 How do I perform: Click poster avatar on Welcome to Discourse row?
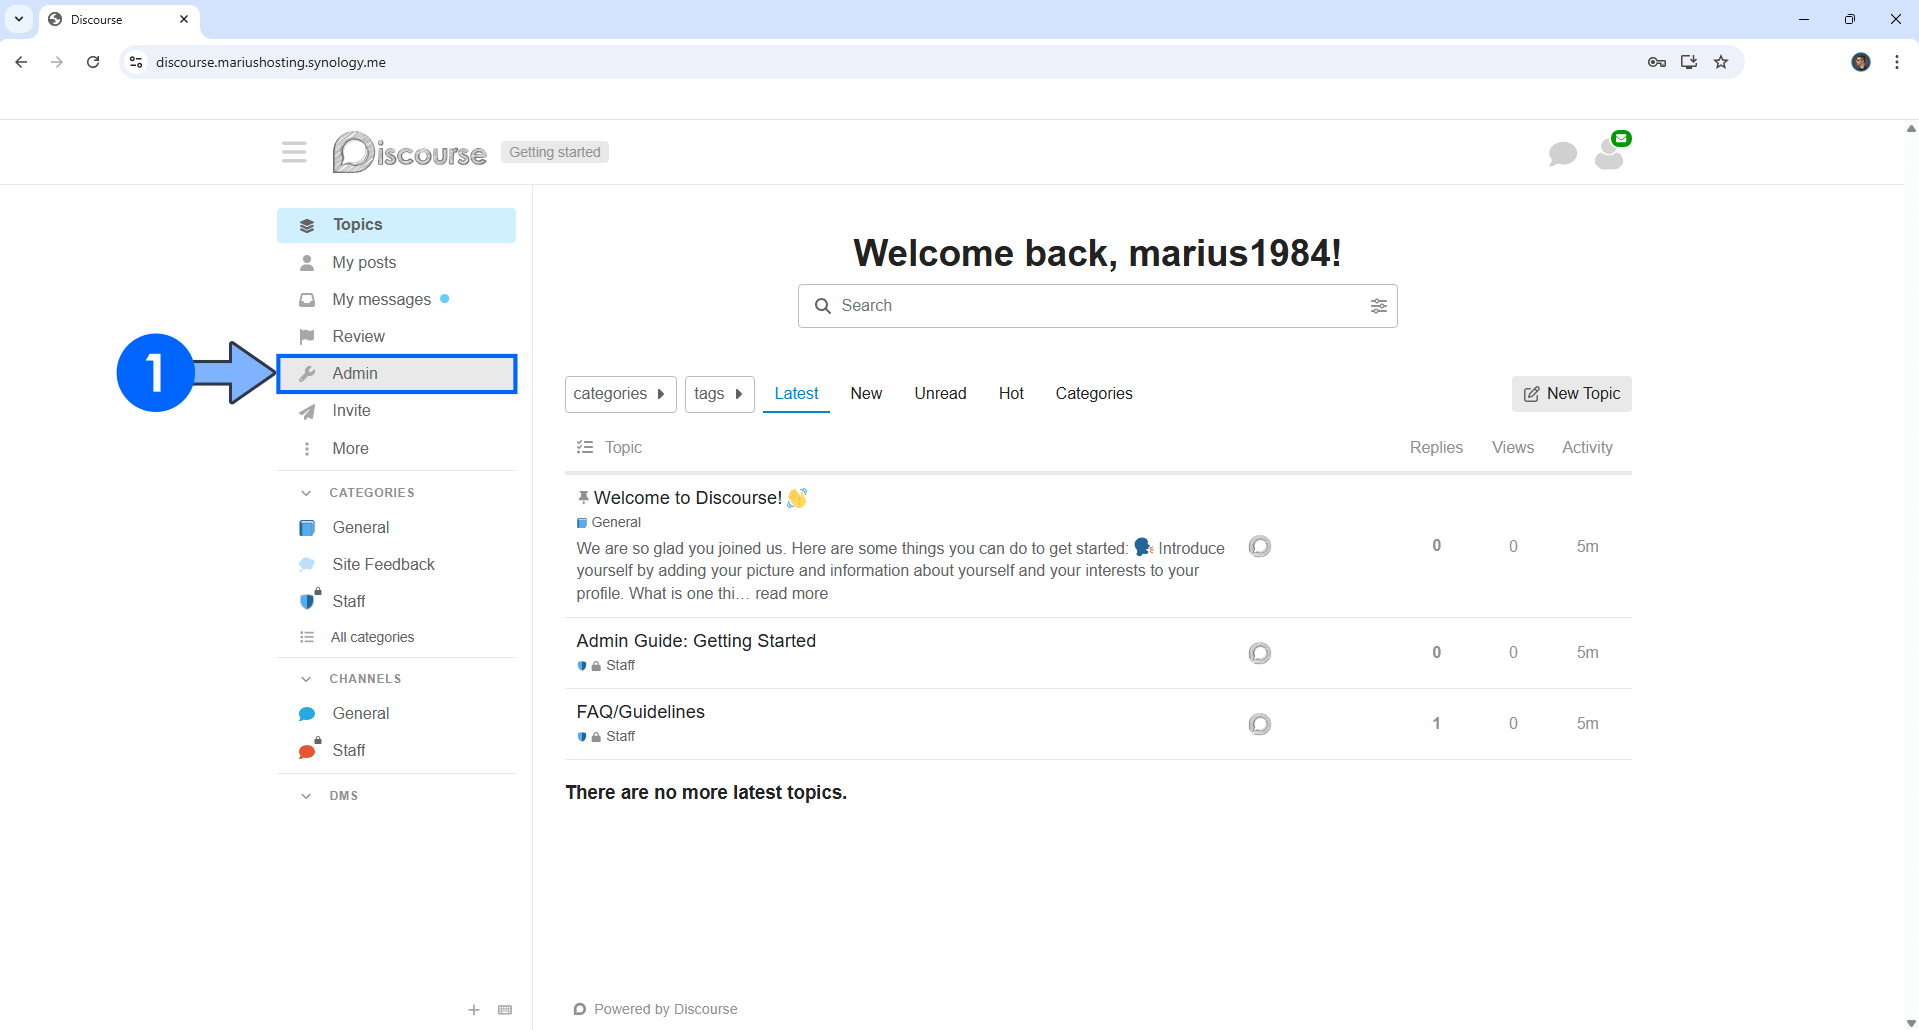click(x=1260, y=546)
